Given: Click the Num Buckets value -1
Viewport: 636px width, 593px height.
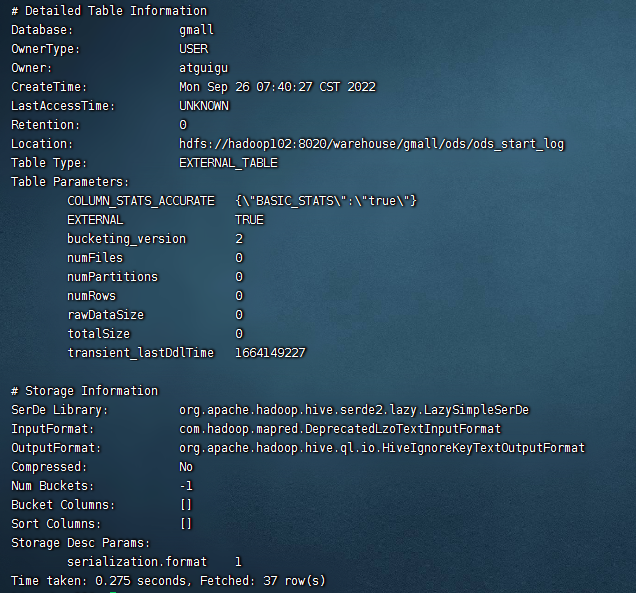Looking at the screenshot, I should pos(186,486).
